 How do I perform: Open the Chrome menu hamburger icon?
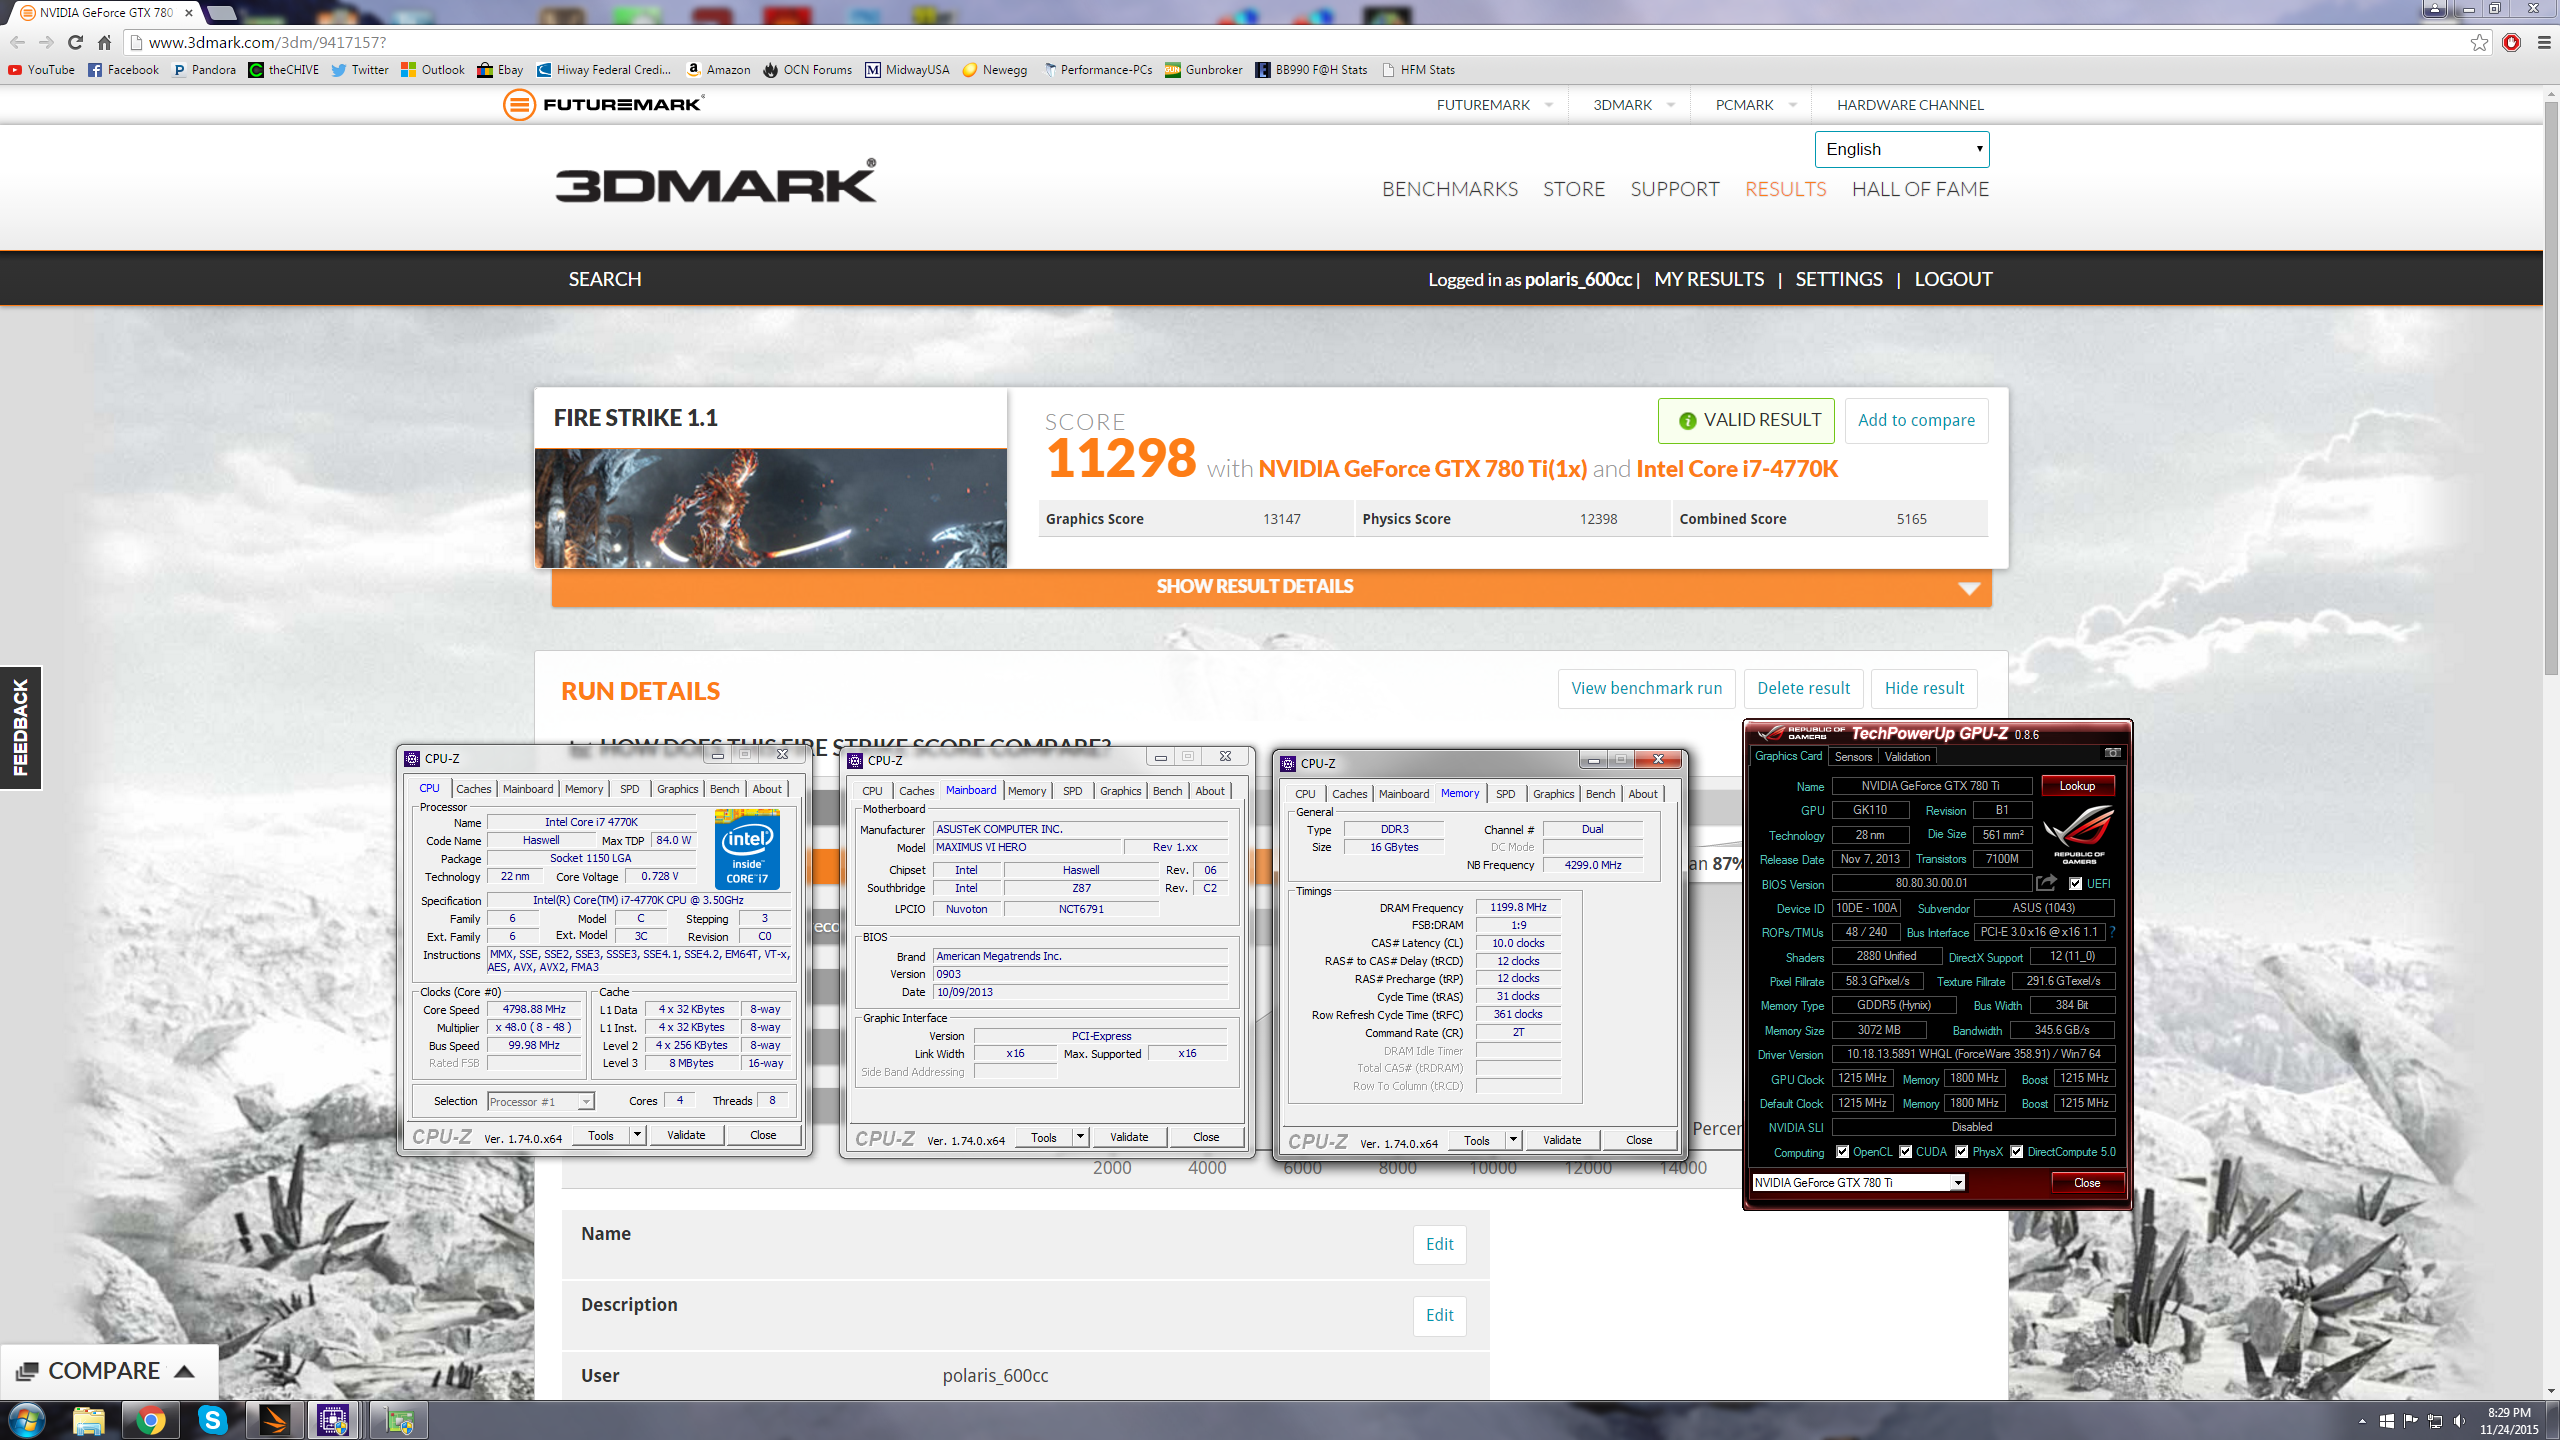point(2544,42)
